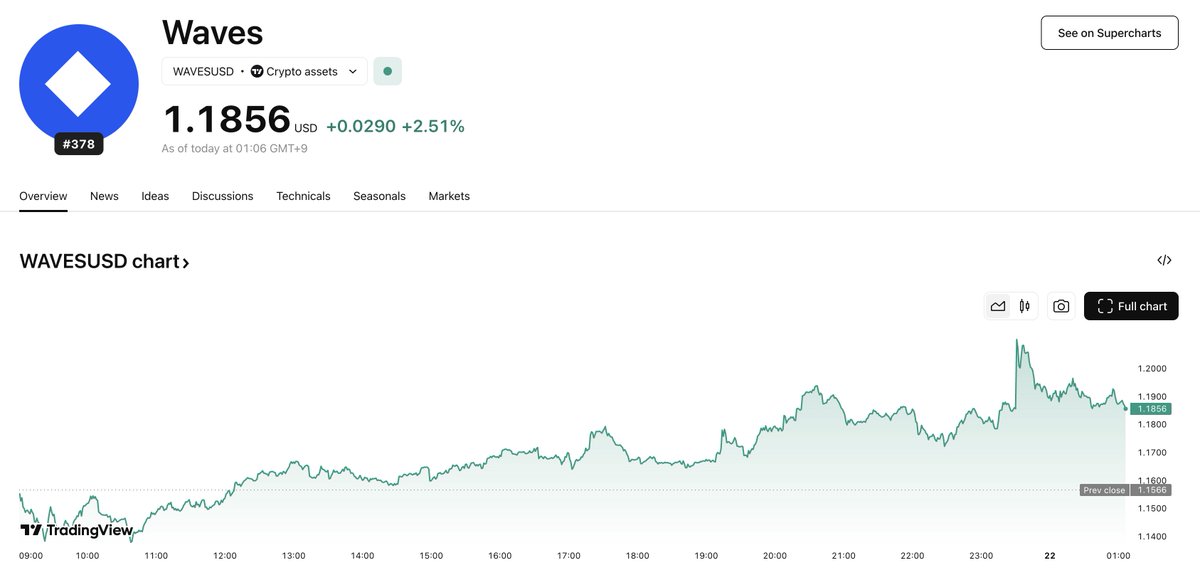Image resolution: width=1200 pixels, height=580 pixels.
Task: Click the 17:00 time axis label
Action: pyautogui.click(x=569, y=556)
